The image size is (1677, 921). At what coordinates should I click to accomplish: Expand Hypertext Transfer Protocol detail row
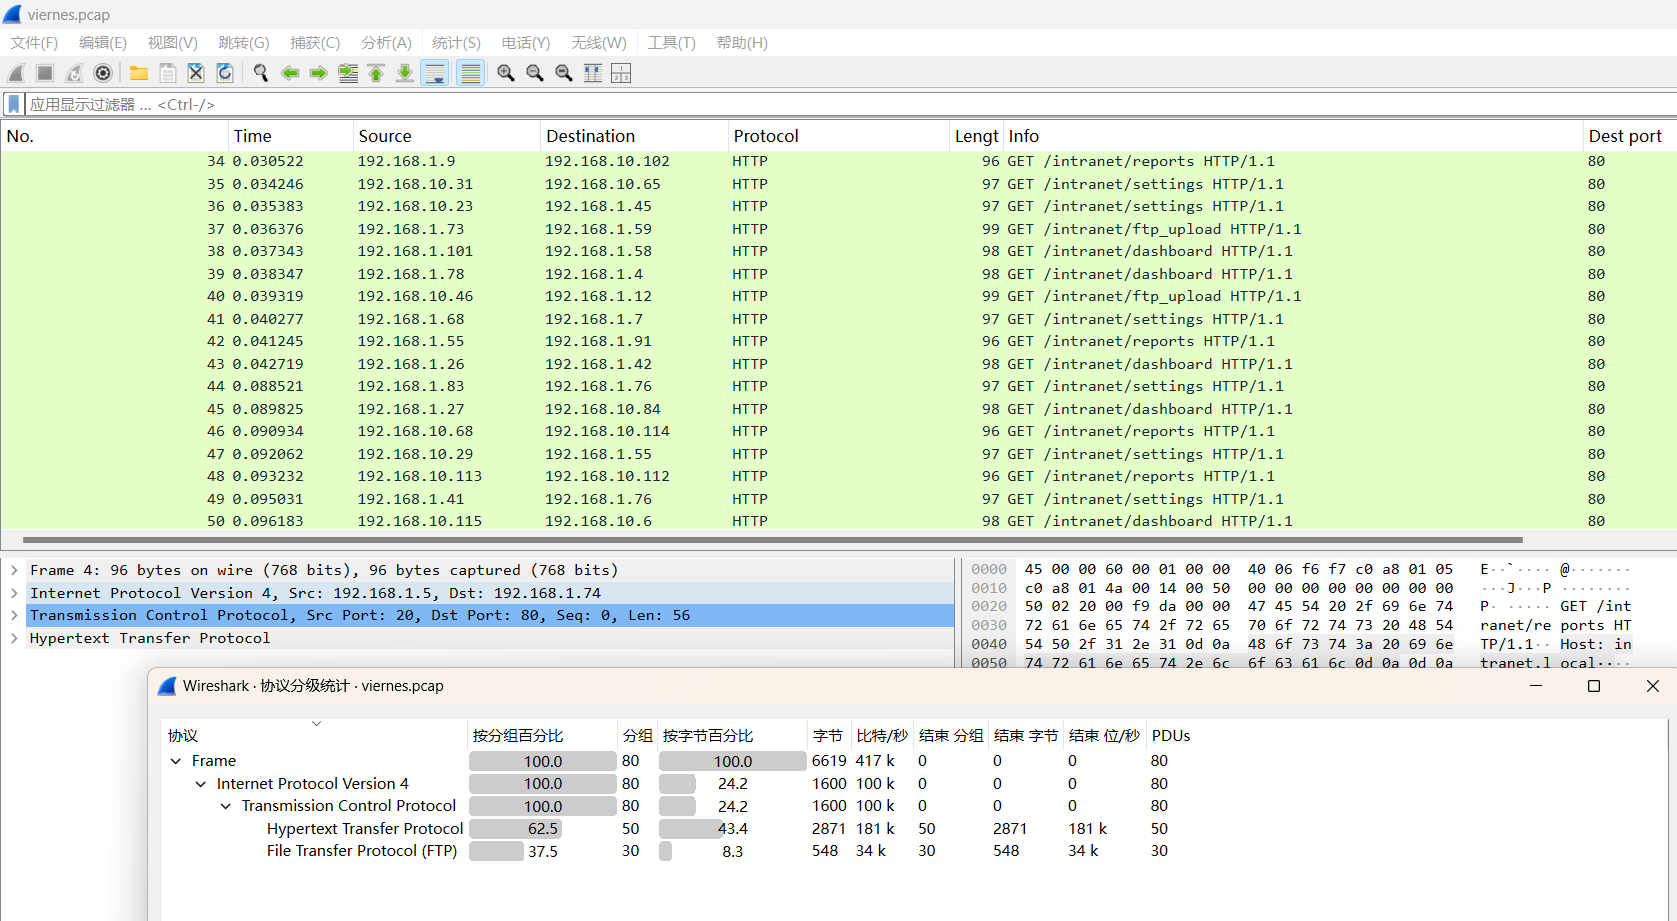click(x=14, y=638)
